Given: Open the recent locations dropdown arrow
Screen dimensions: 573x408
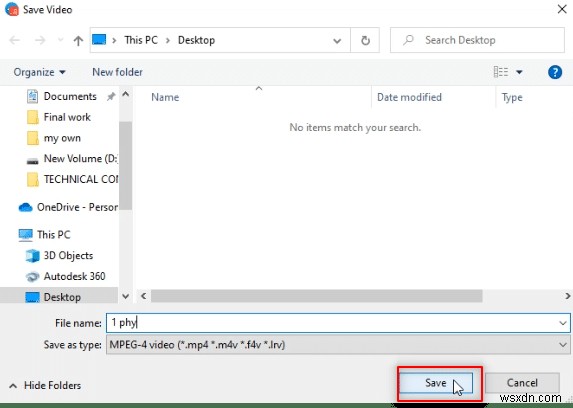Looking at the screenshot, I should point(61,40).
